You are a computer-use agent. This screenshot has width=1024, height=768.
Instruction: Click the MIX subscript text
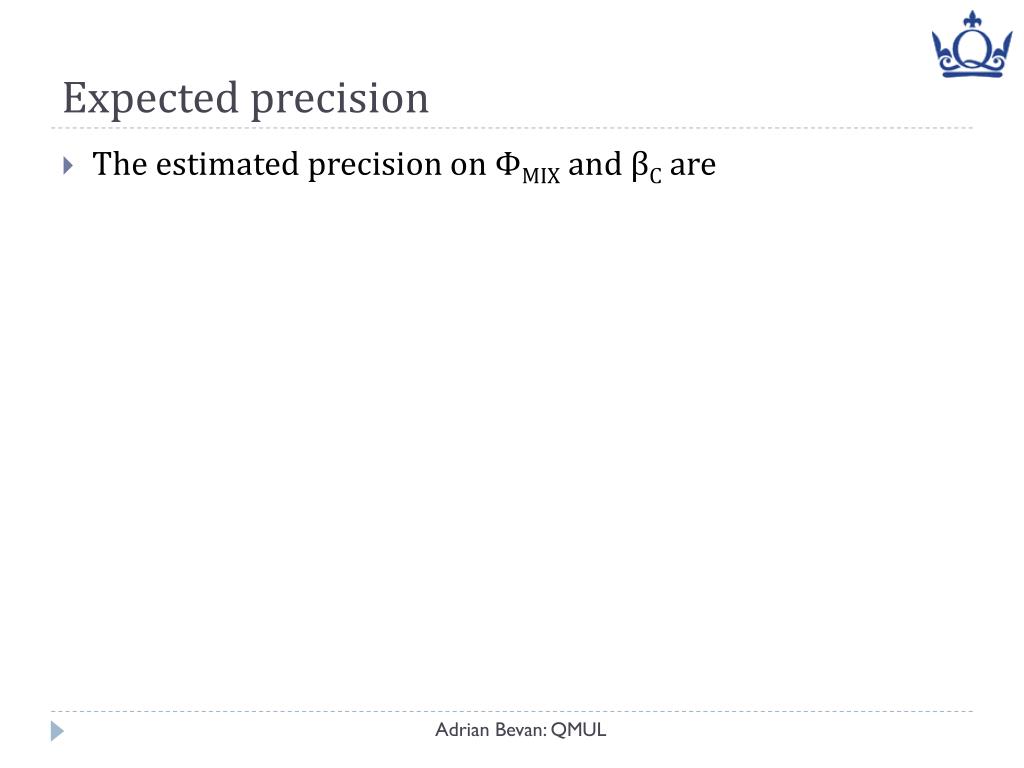click(x=541, y=176)
